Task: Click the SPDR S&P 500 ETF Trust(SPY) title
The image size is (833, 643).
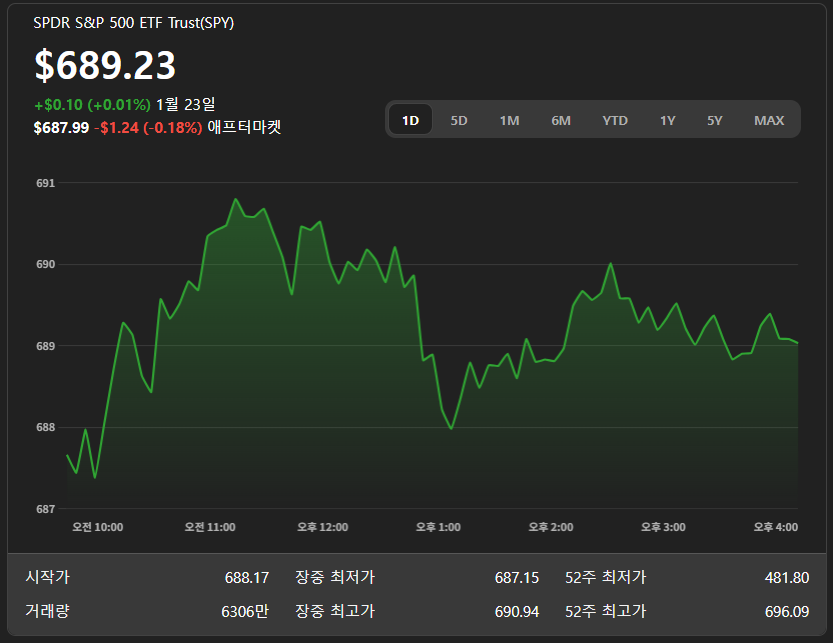Action: click(133, 23)
